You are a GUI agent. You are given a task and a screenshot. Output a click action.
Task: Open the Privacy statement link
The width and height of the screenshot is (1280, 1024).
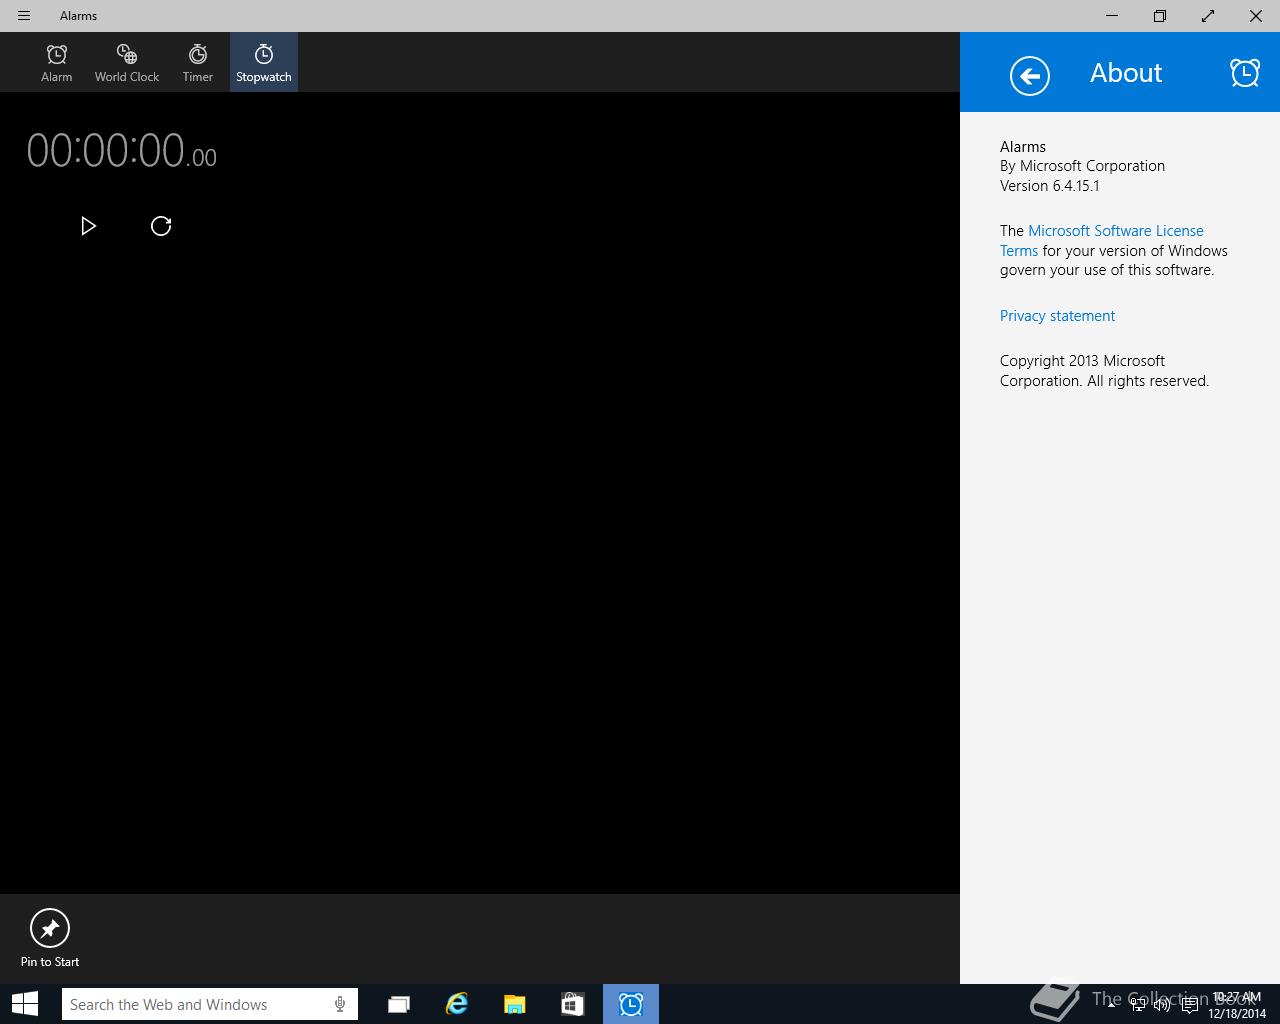point(1057,316)
